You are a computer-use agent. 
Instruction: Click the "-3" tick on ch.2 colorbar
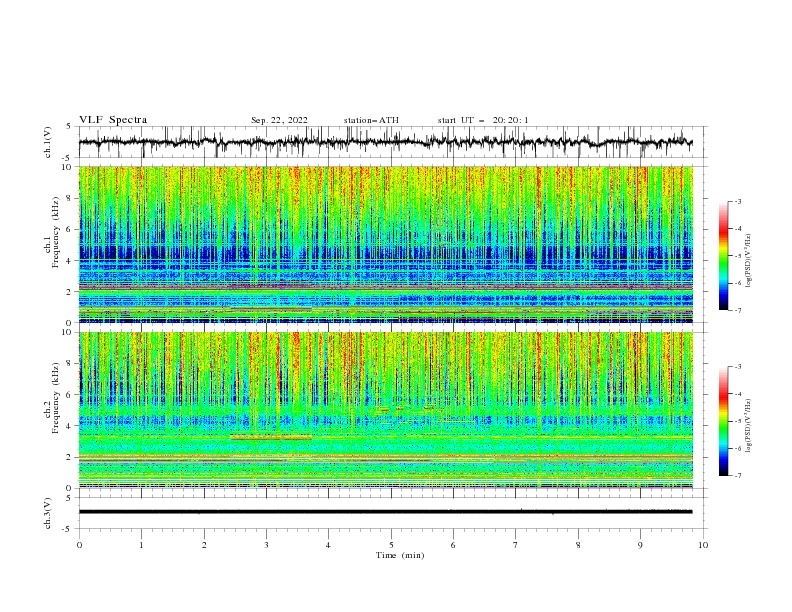(737, 367)
